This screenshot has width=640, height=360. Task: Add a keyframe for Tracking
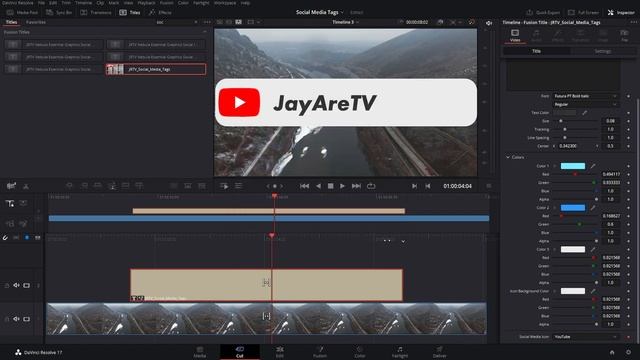click(629, 129)
